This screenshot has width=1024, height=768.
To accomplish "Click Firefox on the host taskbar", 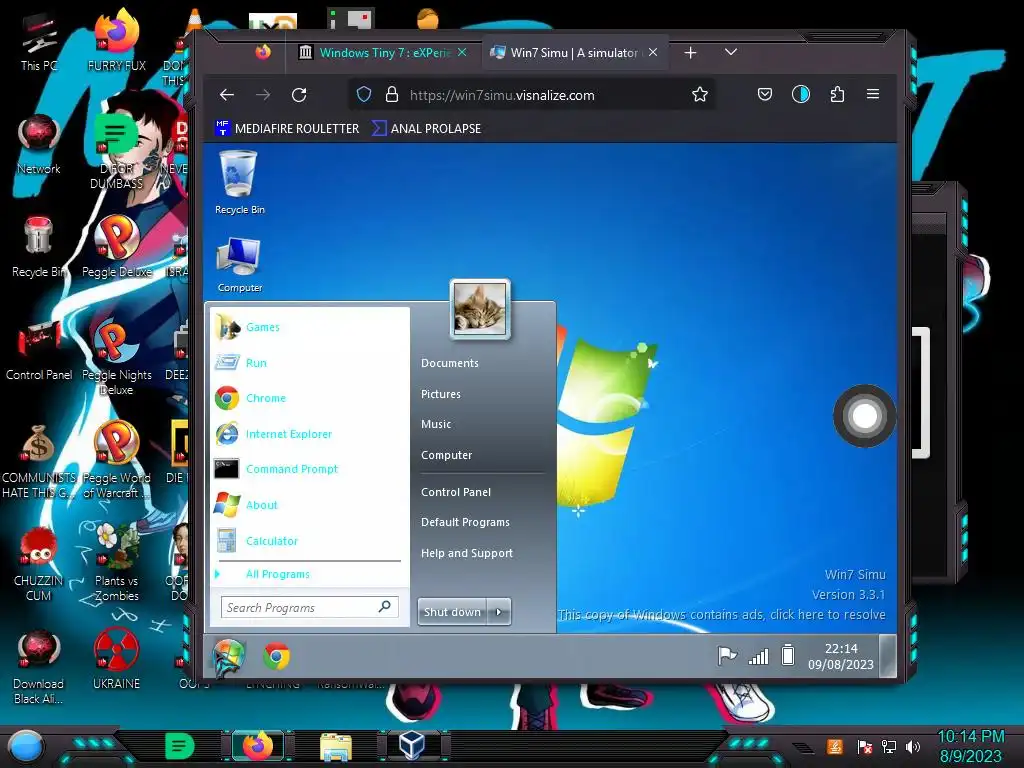I will tap(258, 745).
